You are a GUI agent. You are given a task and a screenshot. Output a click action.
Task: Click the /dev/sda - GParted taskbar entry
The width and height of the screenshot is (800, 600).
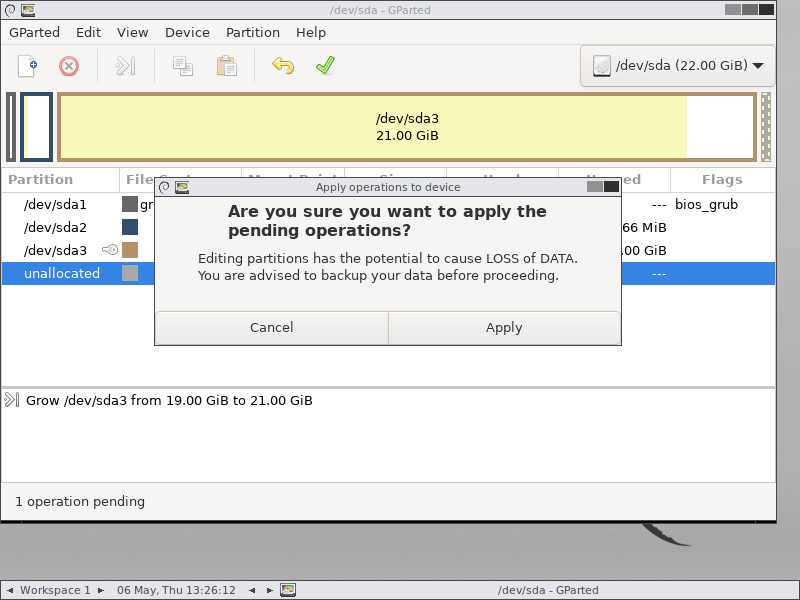click(548, 590)
